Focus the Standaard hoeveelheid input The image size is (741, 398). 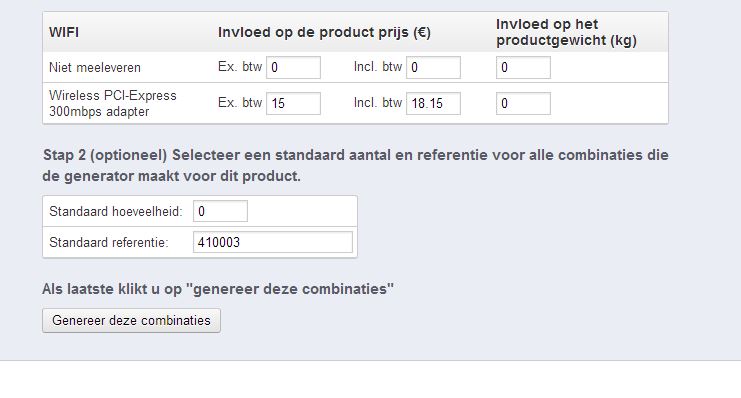point(220,211)
